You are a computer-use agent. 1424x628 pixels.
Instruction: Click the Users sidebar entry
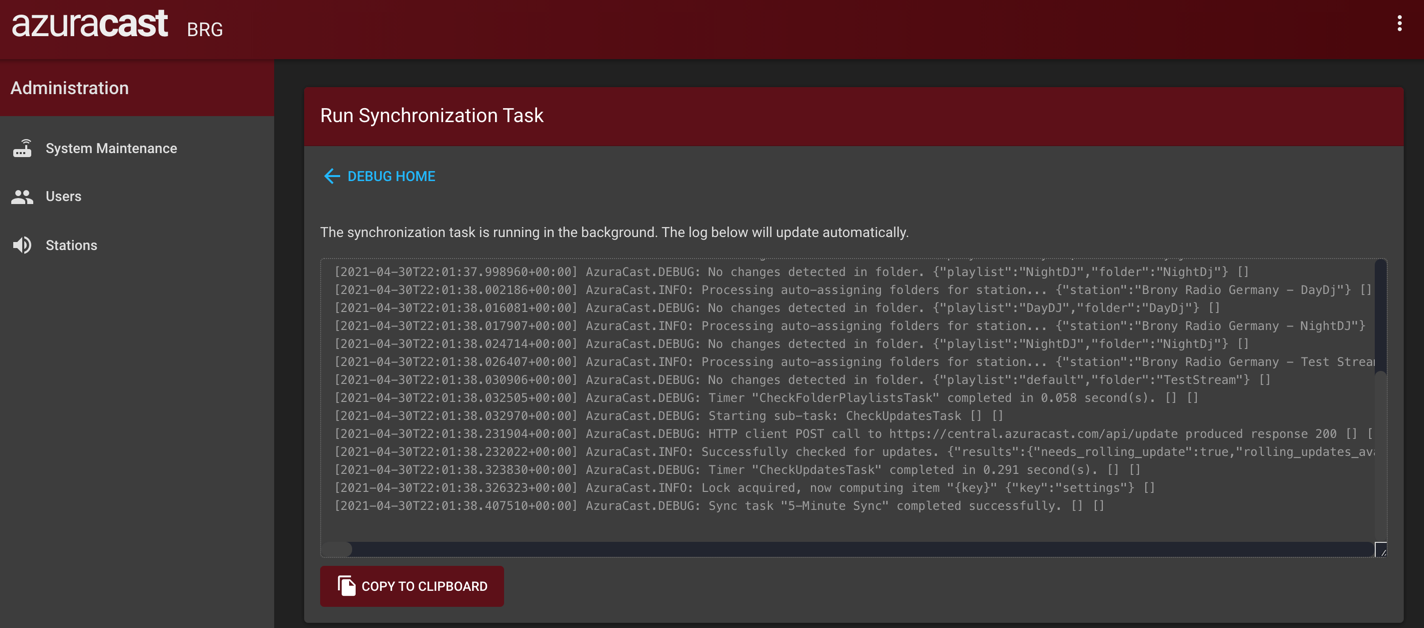(x=62, y=196)
